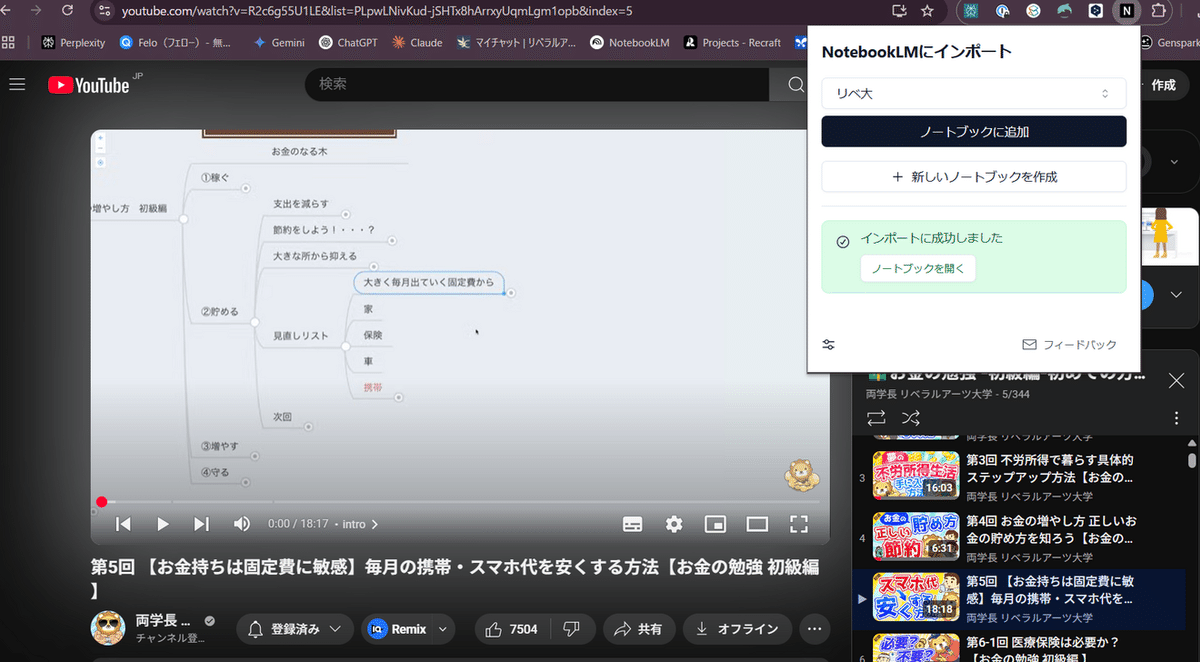
Task: Toggle subtitles with the CC icon
Action: [634, 523]
